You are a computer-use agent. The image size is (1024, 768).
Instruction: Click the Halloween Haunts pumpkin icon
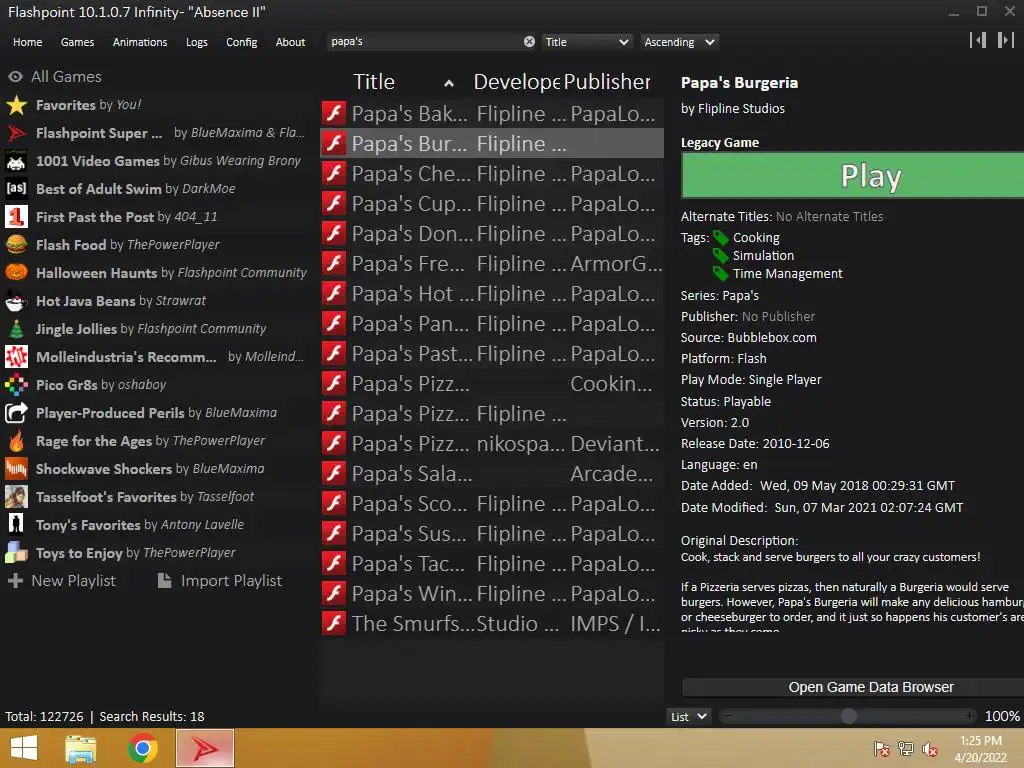tap(16, 273)
